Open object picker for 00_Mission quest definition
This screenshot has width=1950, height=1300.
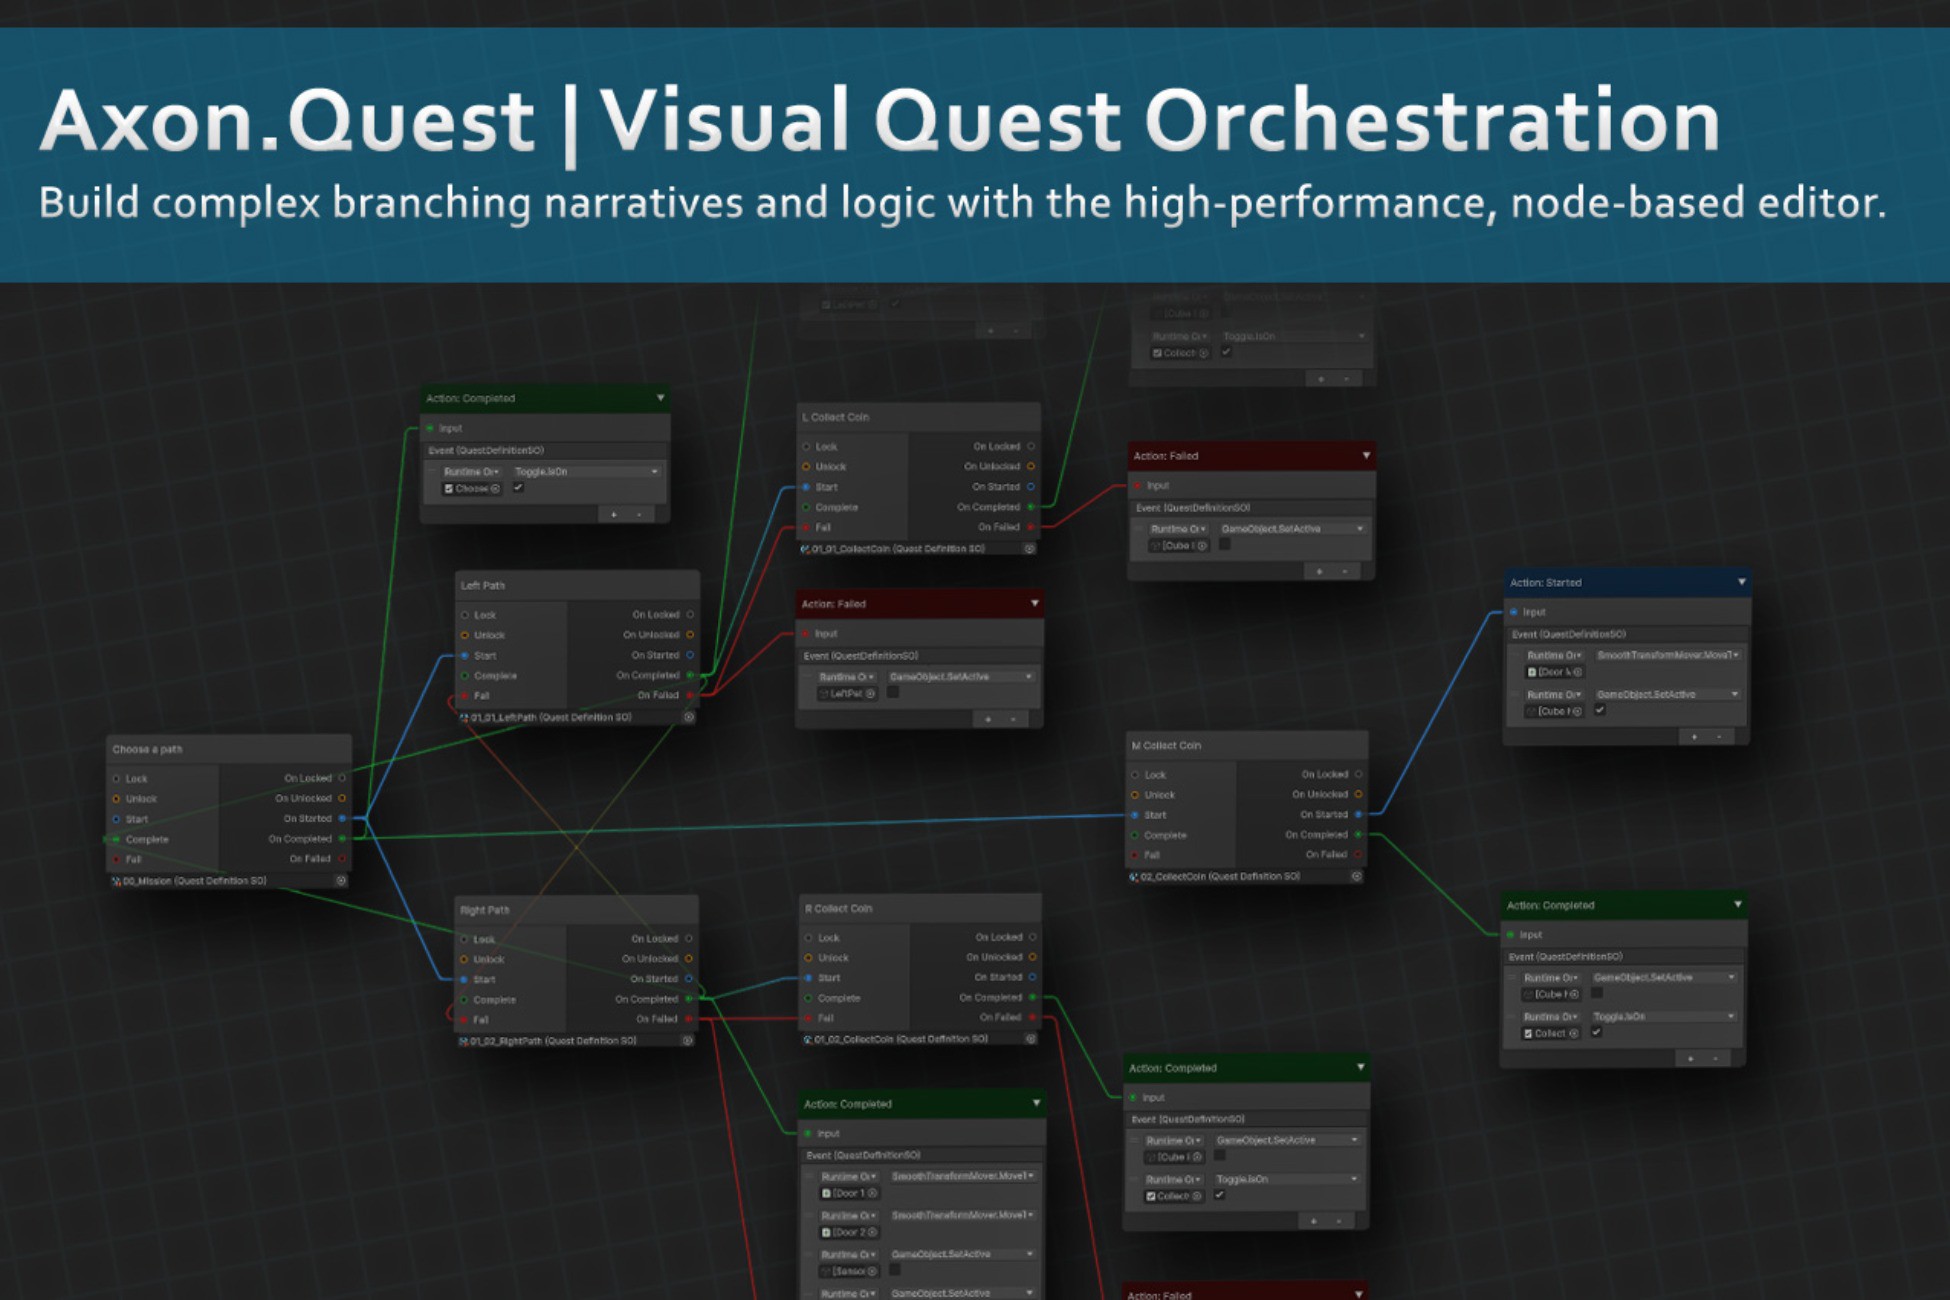(341, 881)
